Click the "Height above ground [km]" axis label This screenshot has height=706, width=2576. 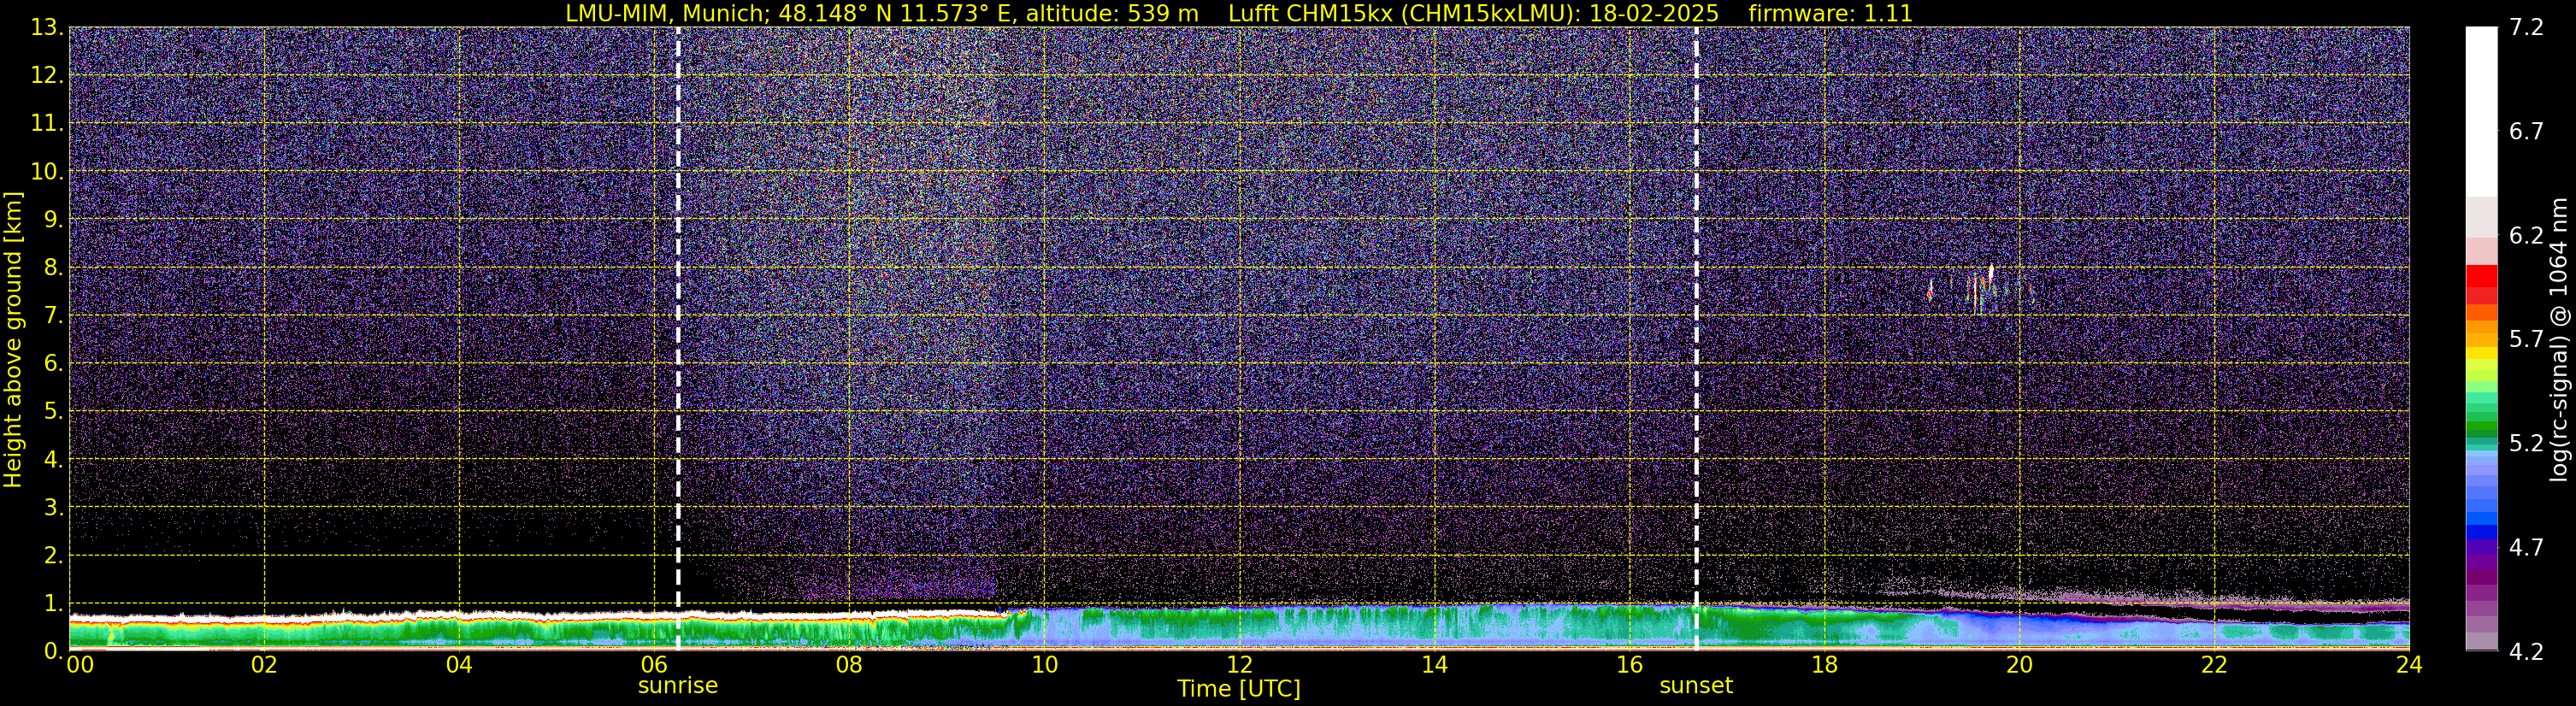point(12,339)
